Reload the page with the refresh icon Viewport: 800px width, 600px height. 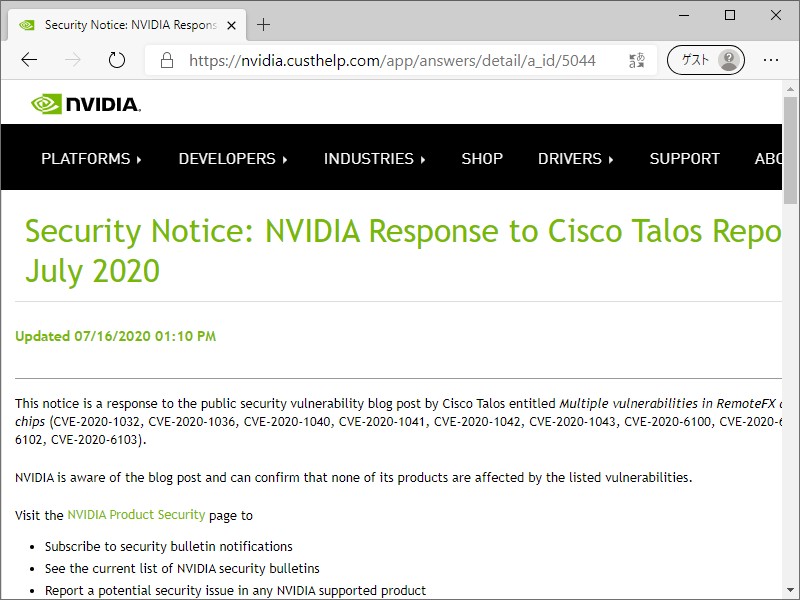[117, 60]
